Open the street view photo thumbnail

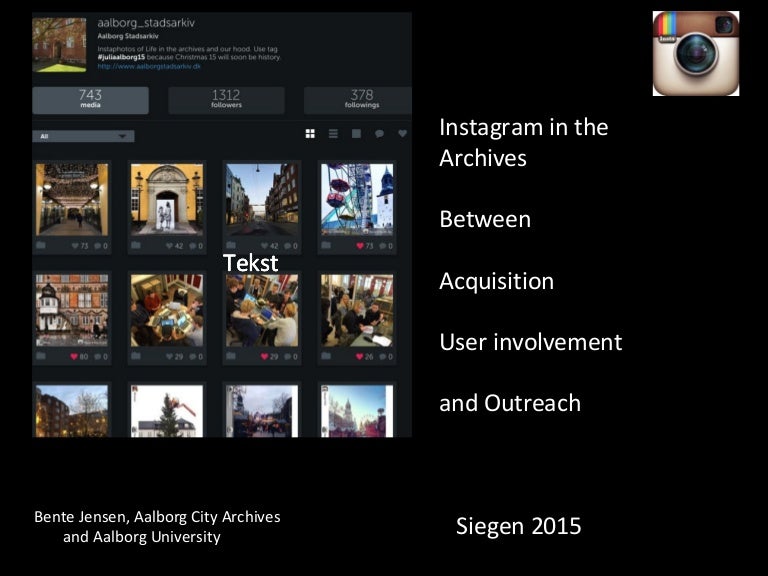261,199
